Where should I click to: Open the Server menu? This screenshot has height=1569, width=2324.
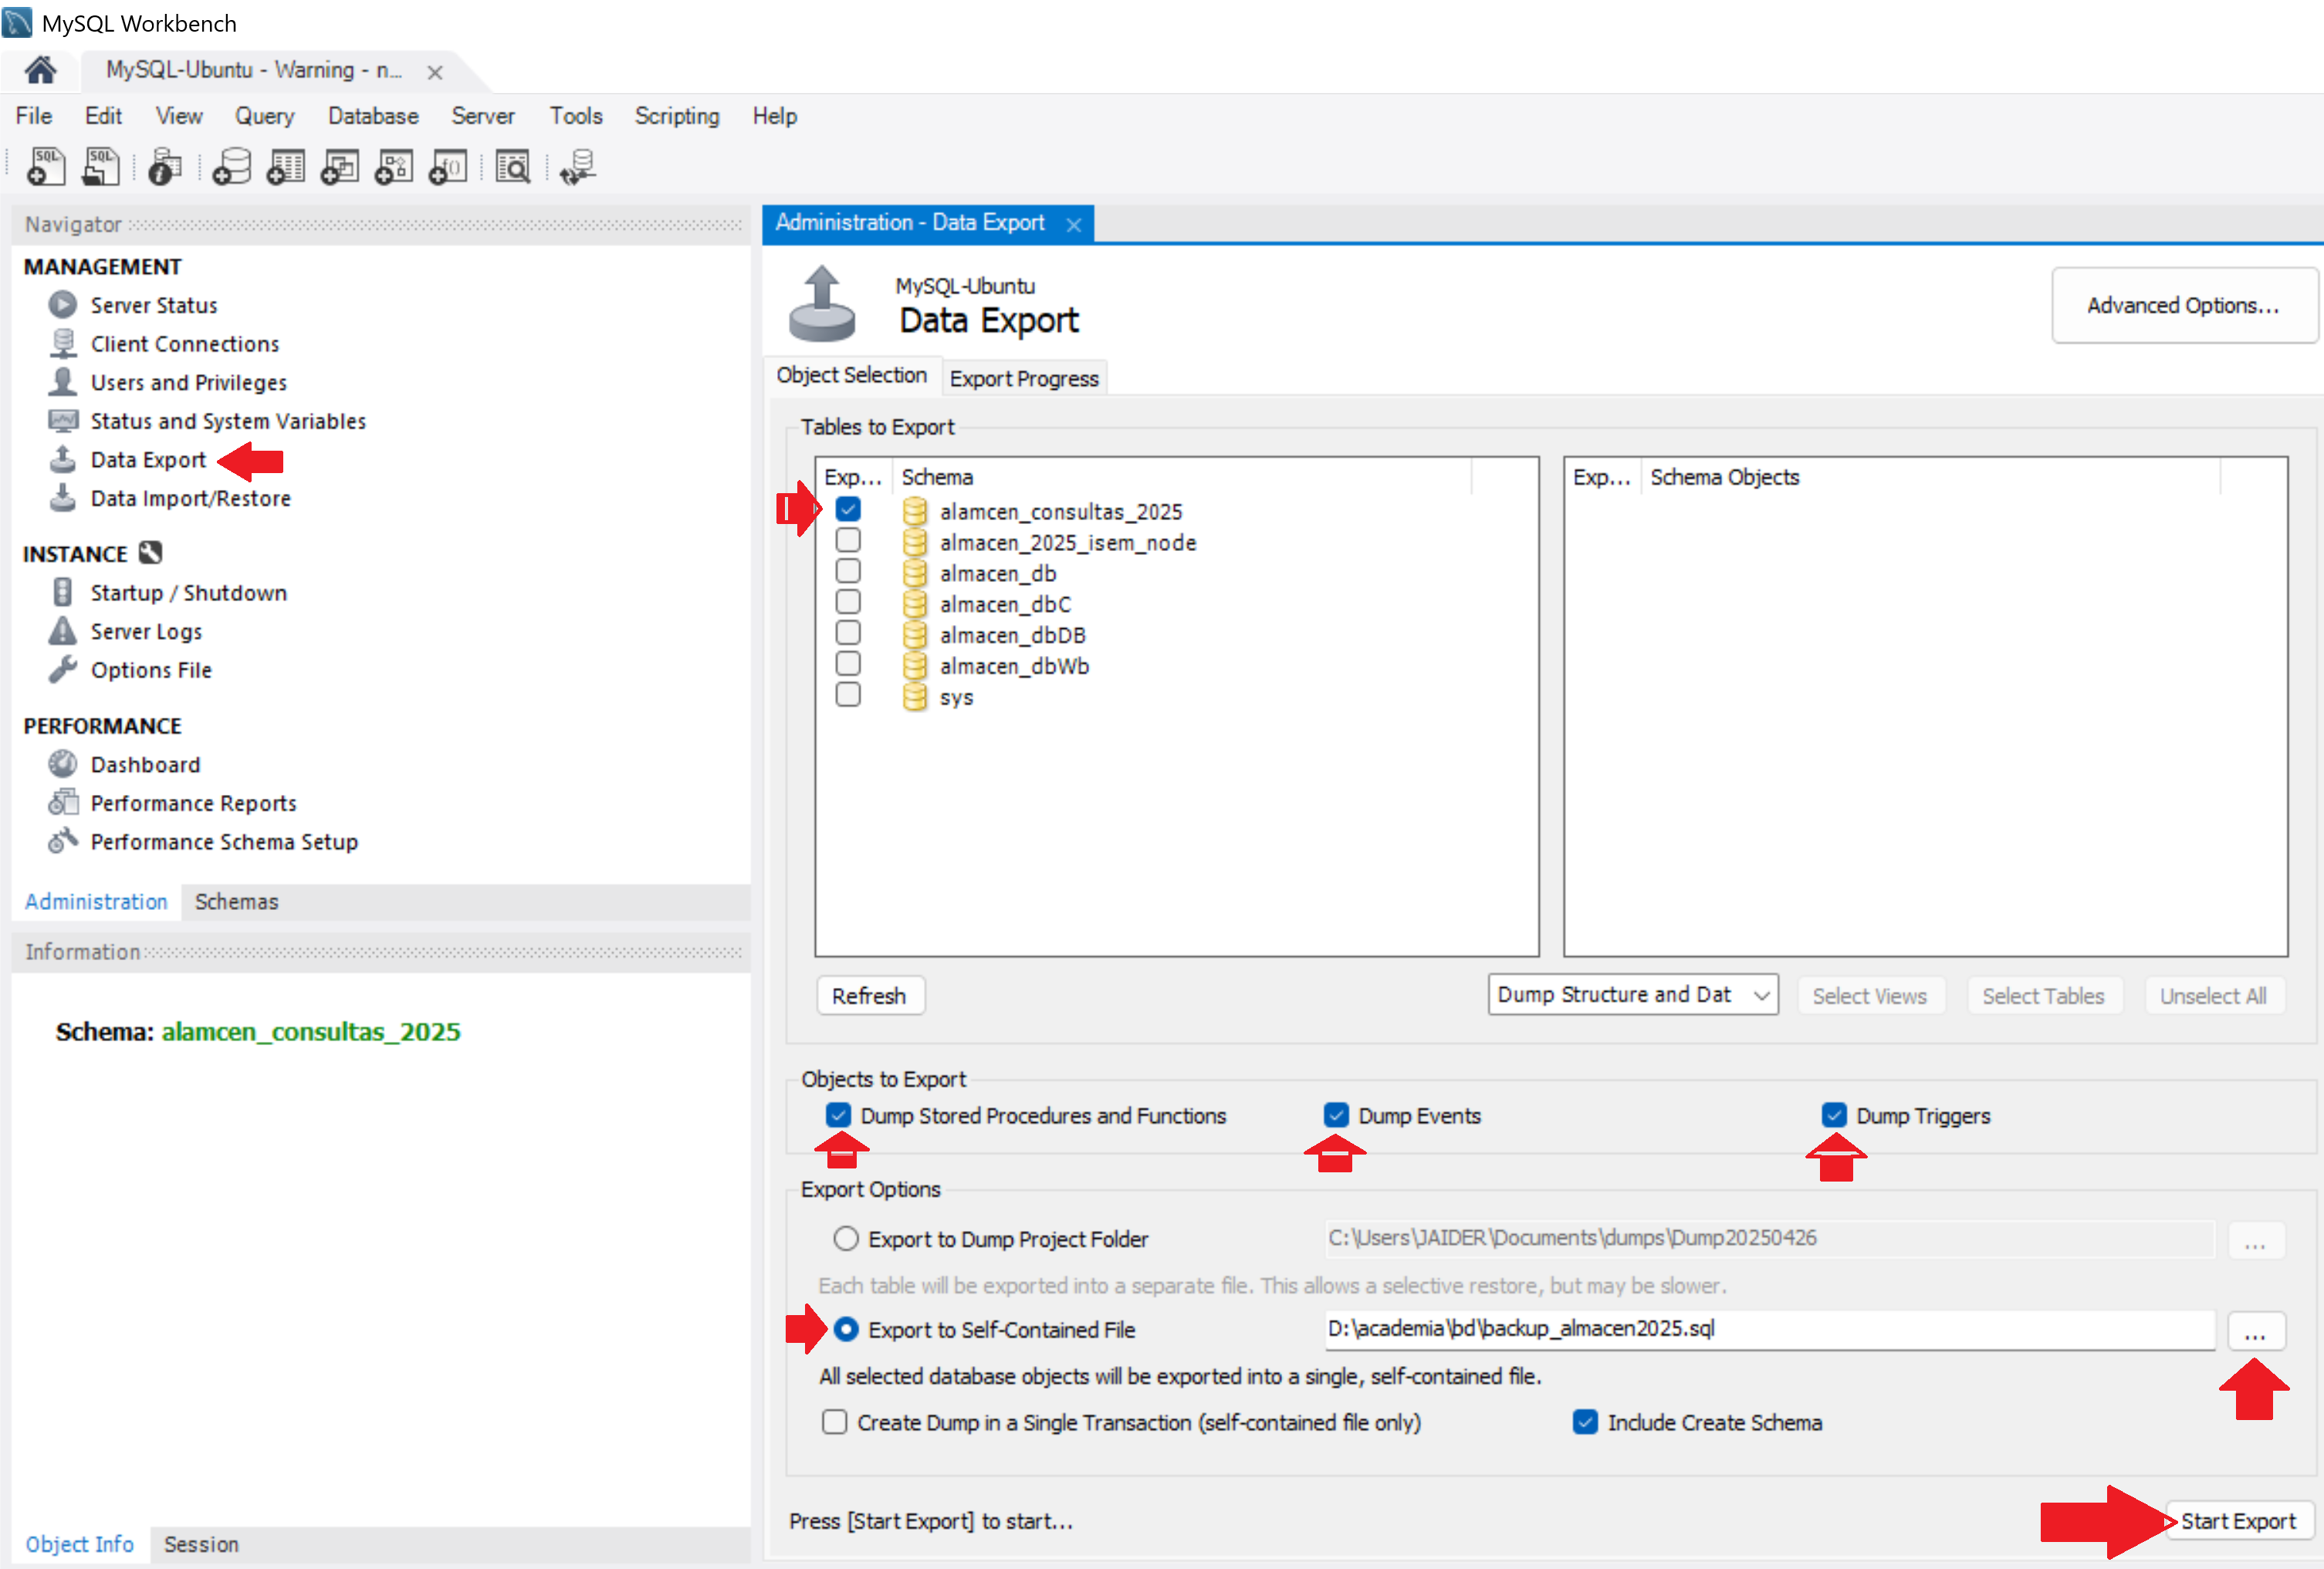(483, 116)
